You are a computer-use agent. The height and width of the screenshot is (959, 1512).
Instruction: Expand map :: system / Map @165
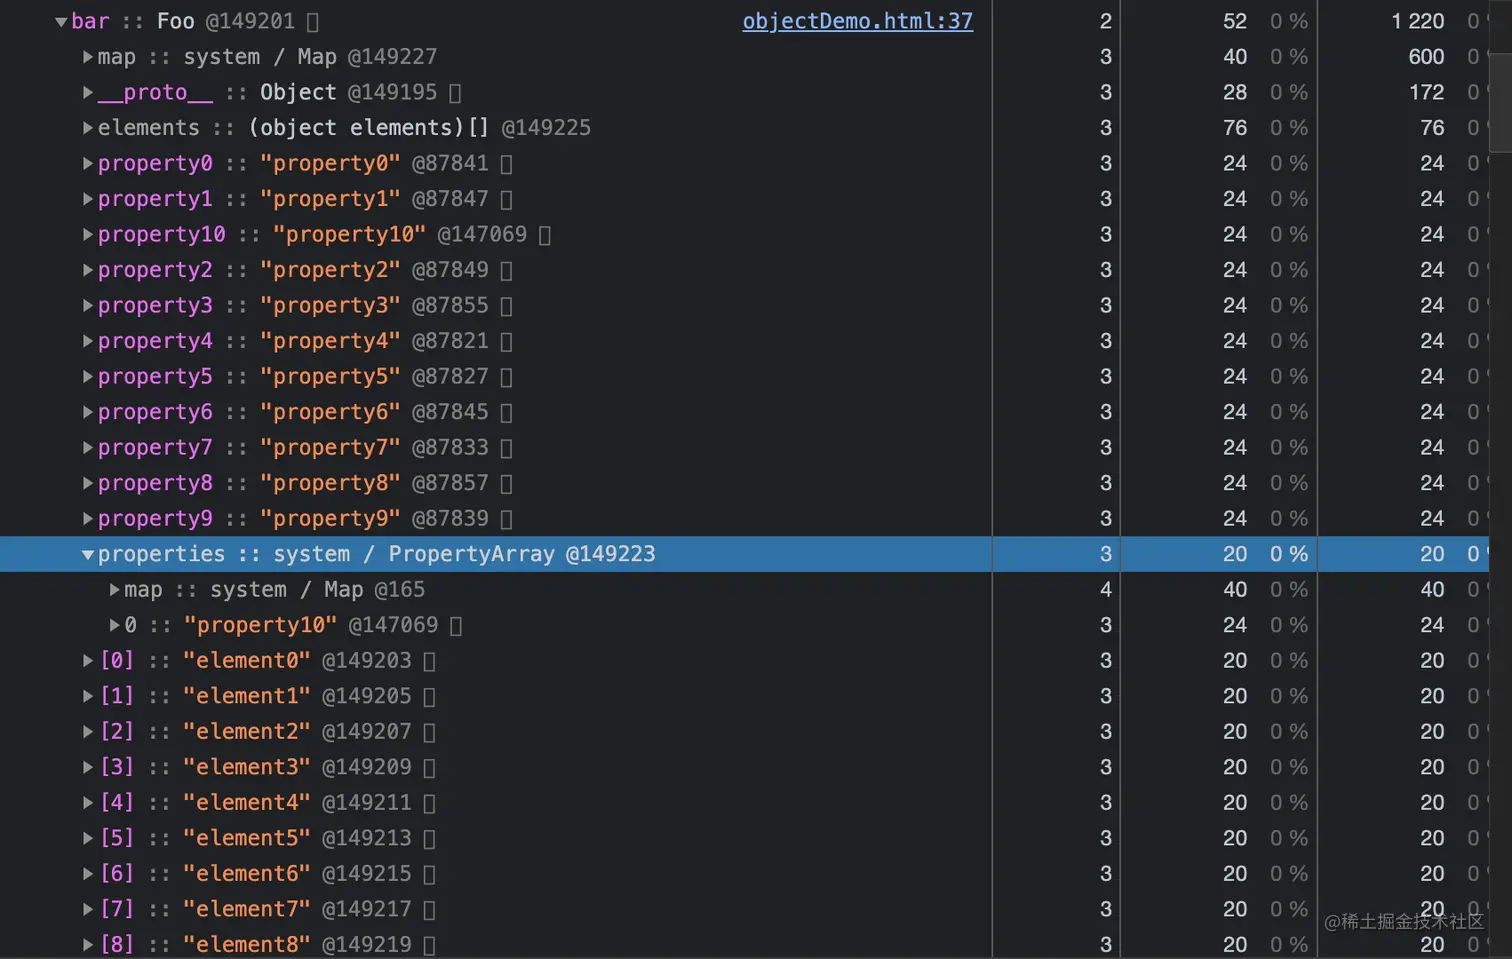click(x=114, y=590)
